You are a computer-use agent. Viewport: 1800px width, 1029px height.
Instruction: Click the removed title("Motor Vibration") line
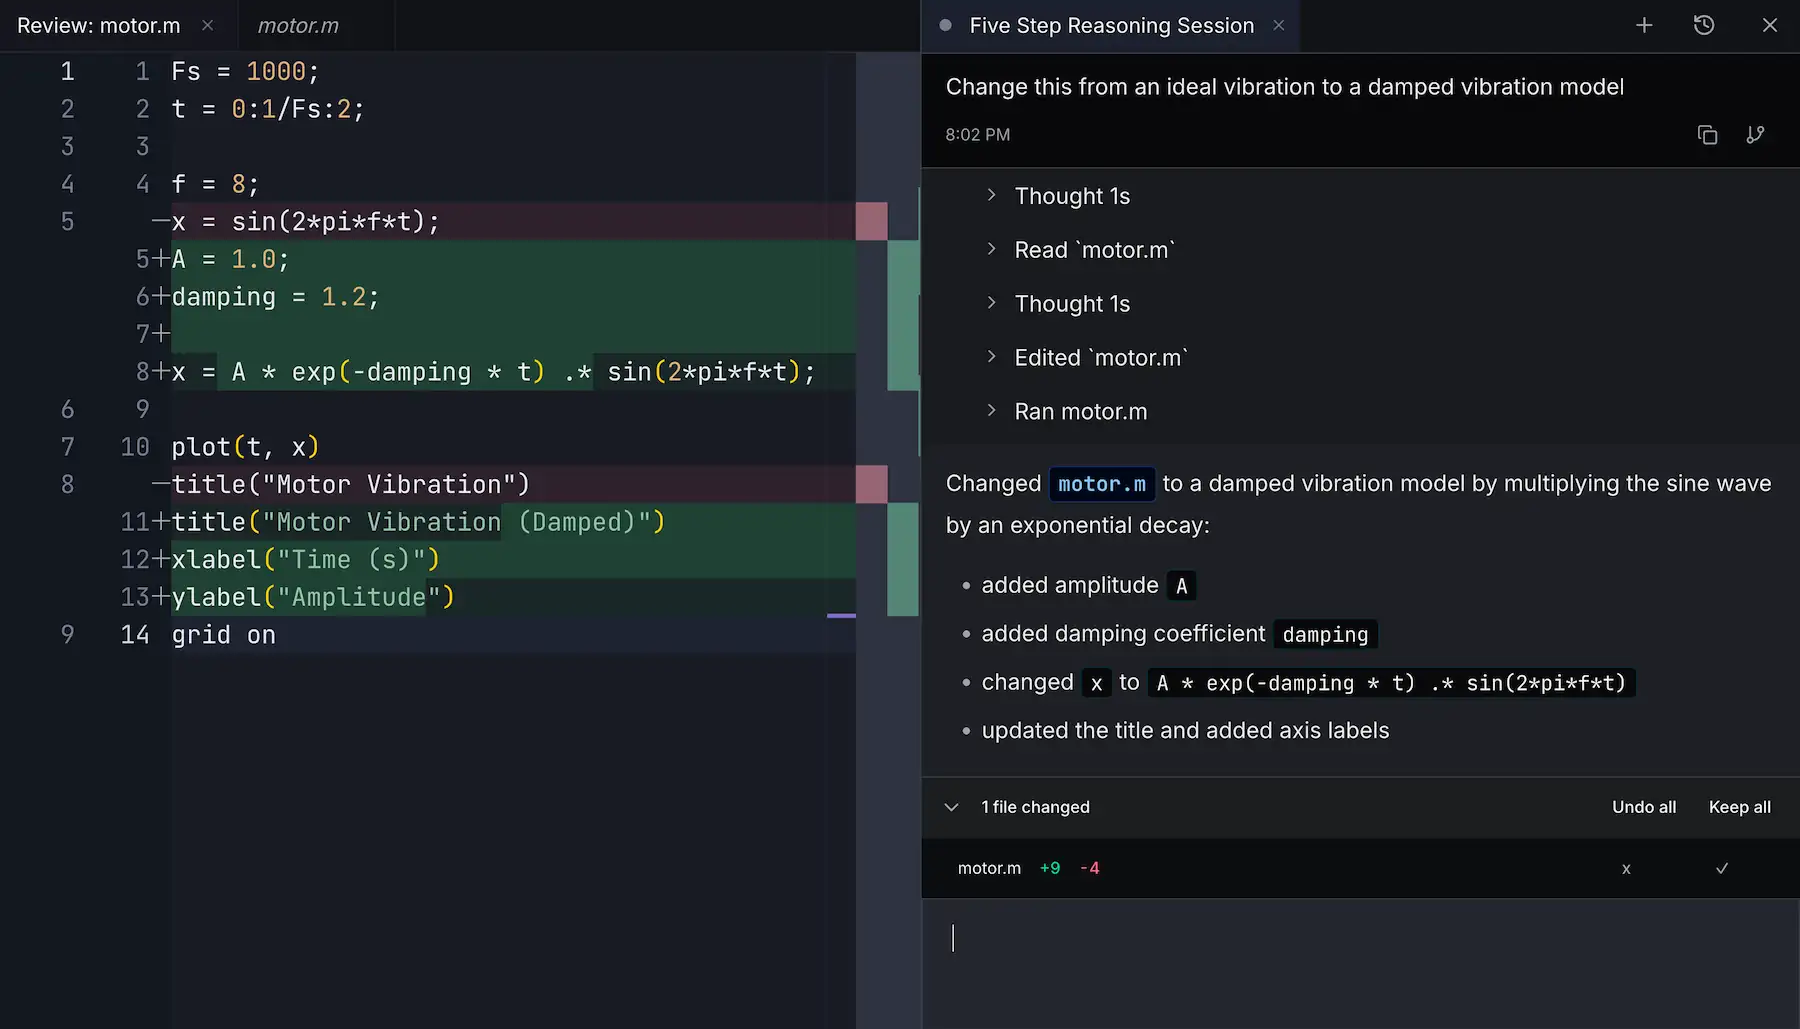(513, 484)
